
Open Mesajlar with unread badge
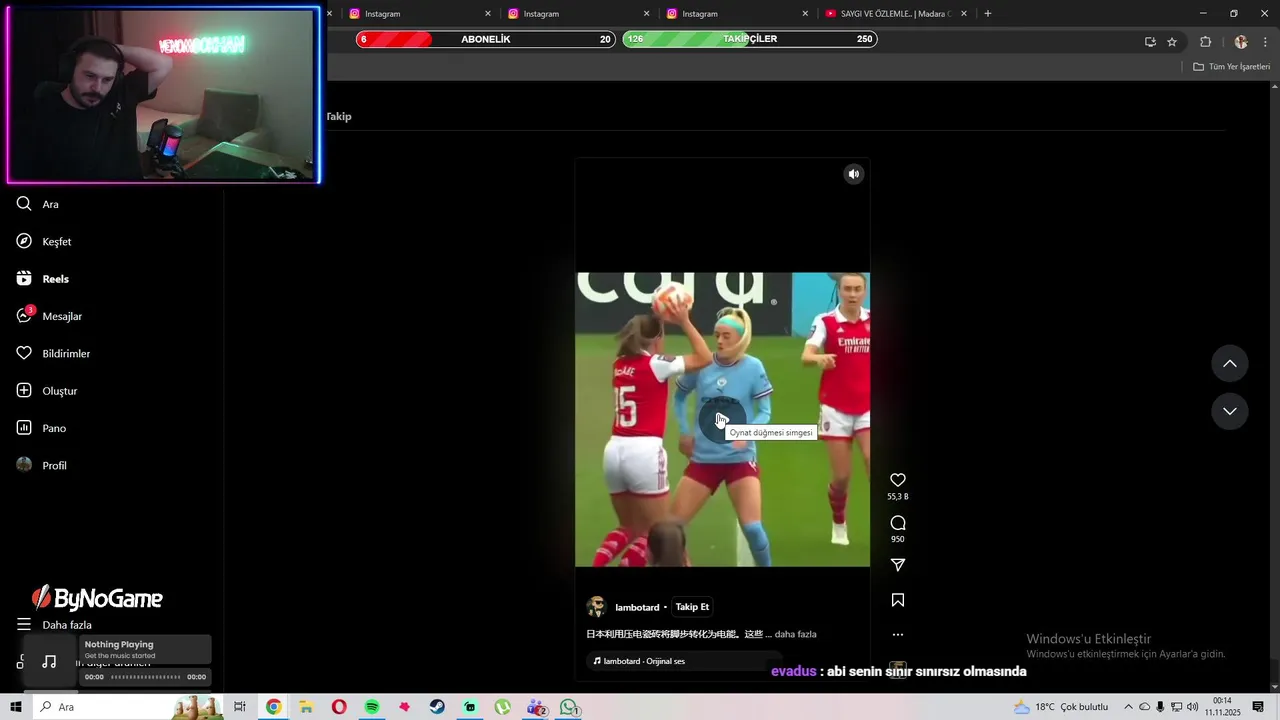[x=50, y=316]
